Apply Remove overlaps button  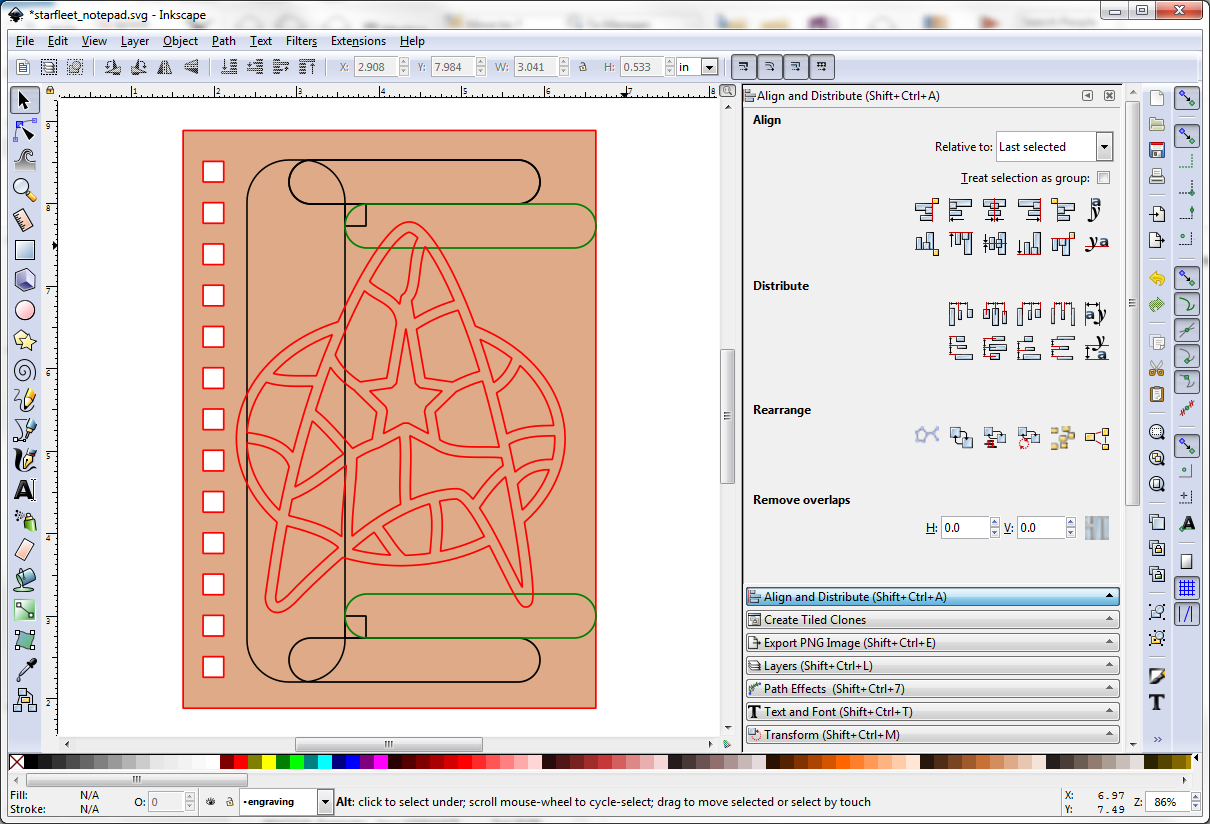pyautogui.click(x=1097, y=528)
